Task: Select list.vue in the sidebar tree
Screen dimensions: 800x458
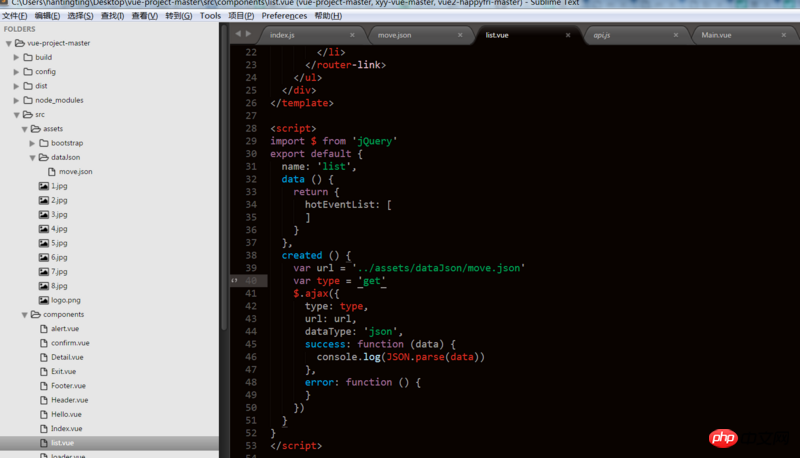Action: (x=110, y=443)
